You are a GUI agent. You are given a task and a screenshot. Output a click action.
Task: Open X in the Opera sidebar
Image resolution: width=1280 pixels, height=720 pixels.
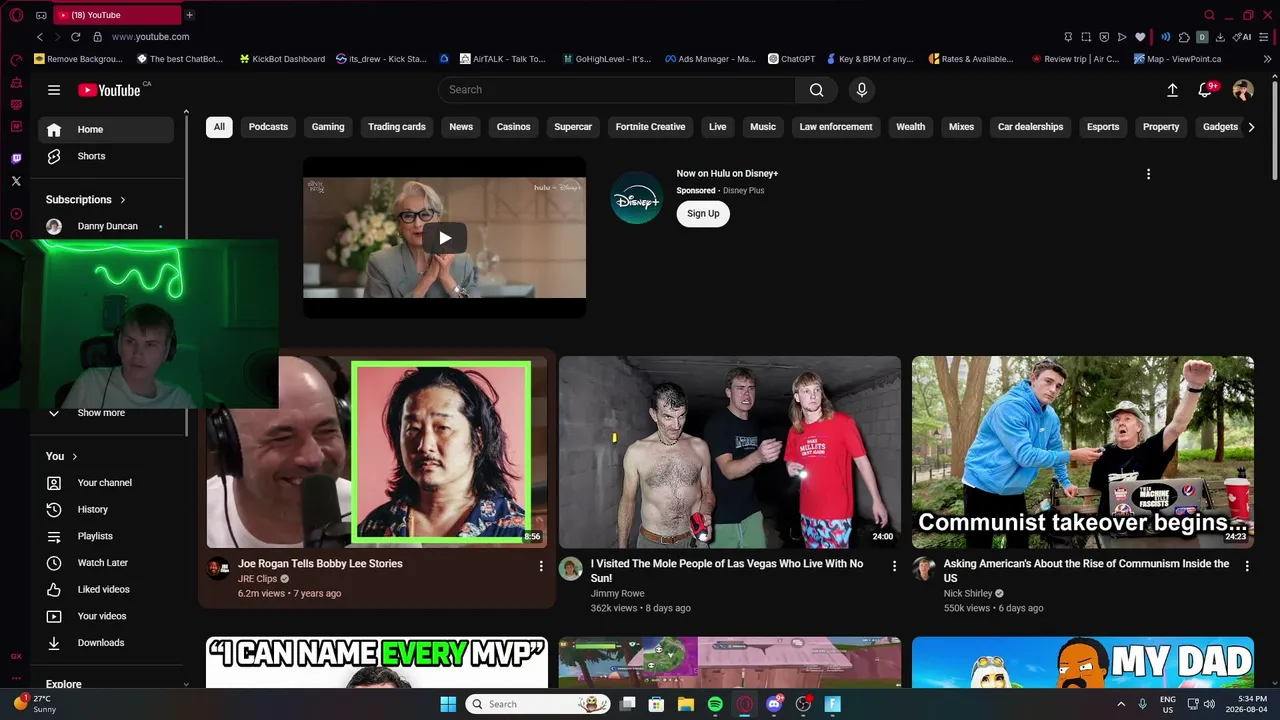click(x=16, y=181)
